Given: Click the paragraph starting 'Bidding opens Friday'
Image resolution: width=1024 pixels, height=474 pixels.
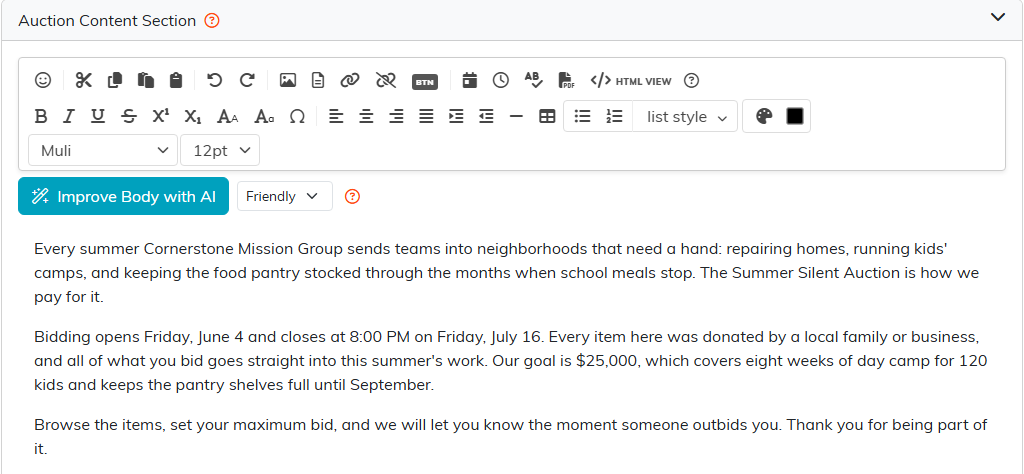Looking at the screenshot, I should pyautogui.click(x=510, y=361).
